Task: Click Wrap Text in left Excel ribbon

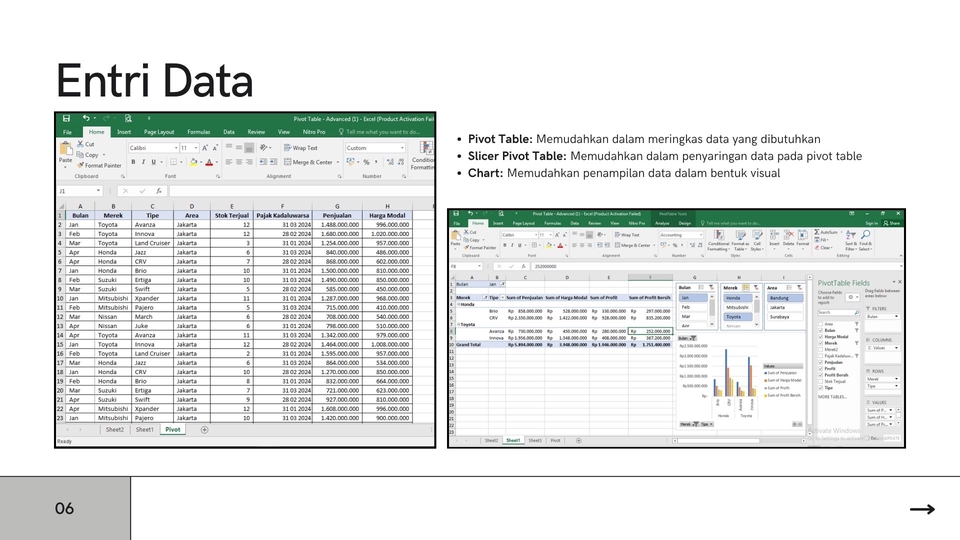Action: (x=301, y=148)
